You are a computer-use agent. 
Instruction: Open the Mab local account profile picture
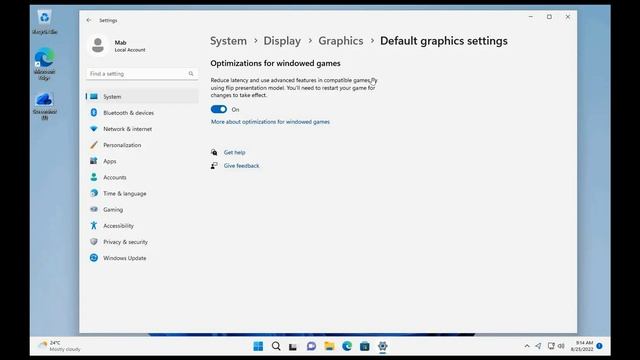(x=98, y=45)
